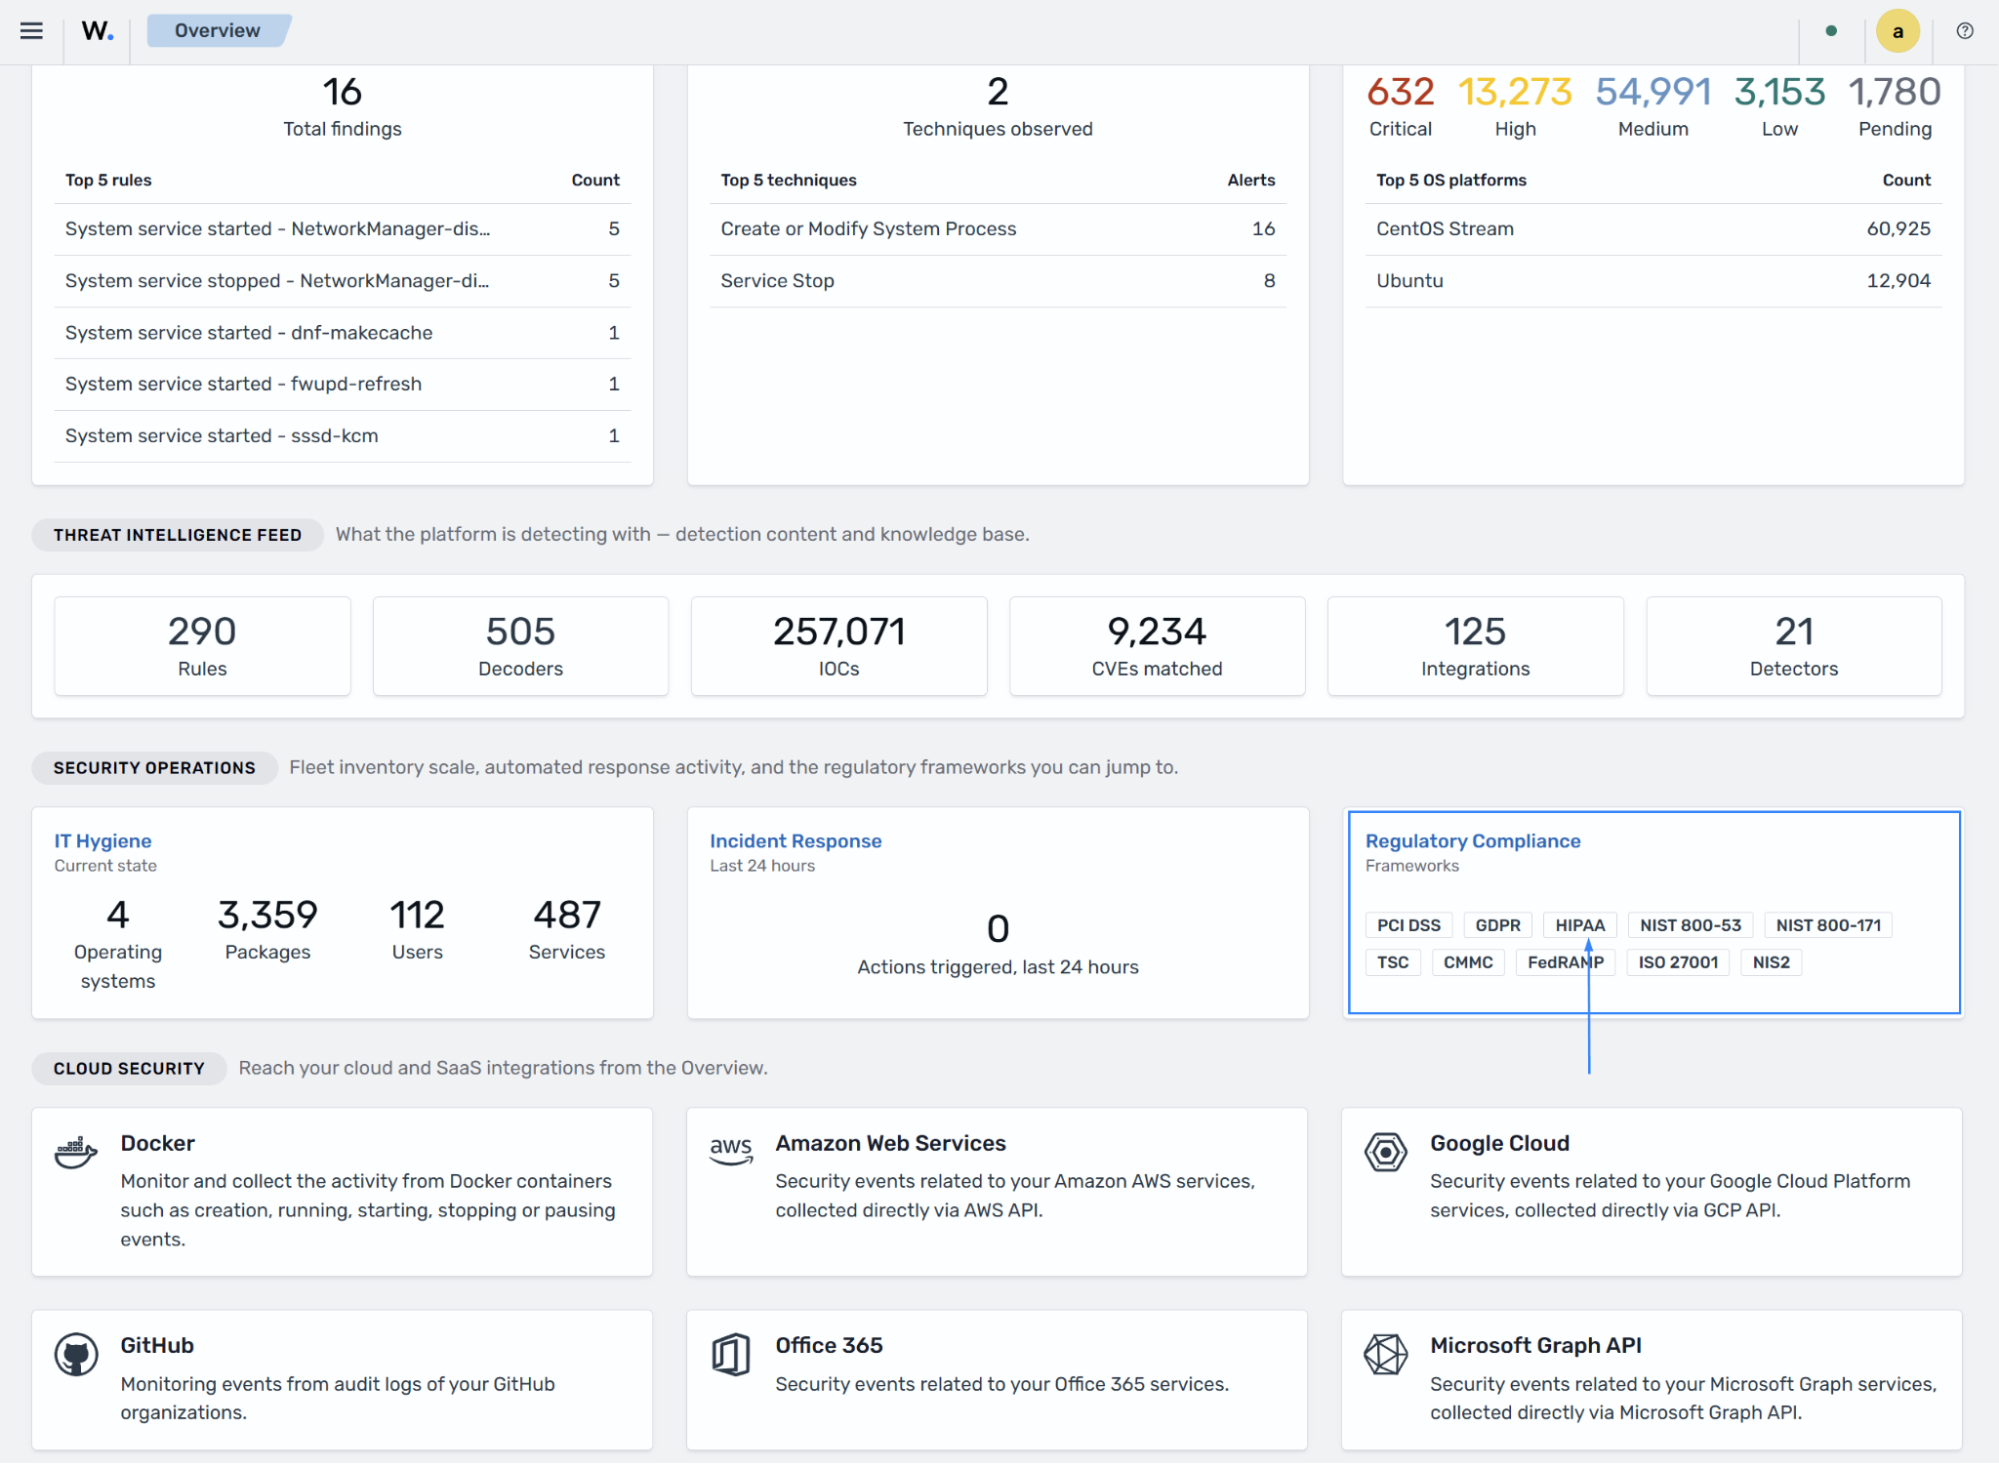The height and width of the screenshot is (1464, 1999).
Task: Click the GitHub octocat icon
Action: coord(76,1355)
